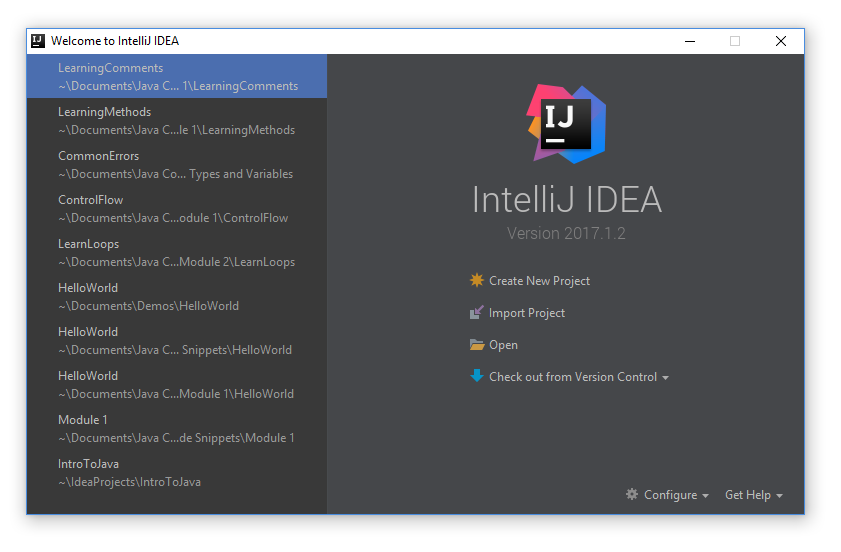This screenshot has width=841, height=552.
Task: Click path ~\Documents\Java C... Snippets\HelloWorld
Action: [175, 350]
